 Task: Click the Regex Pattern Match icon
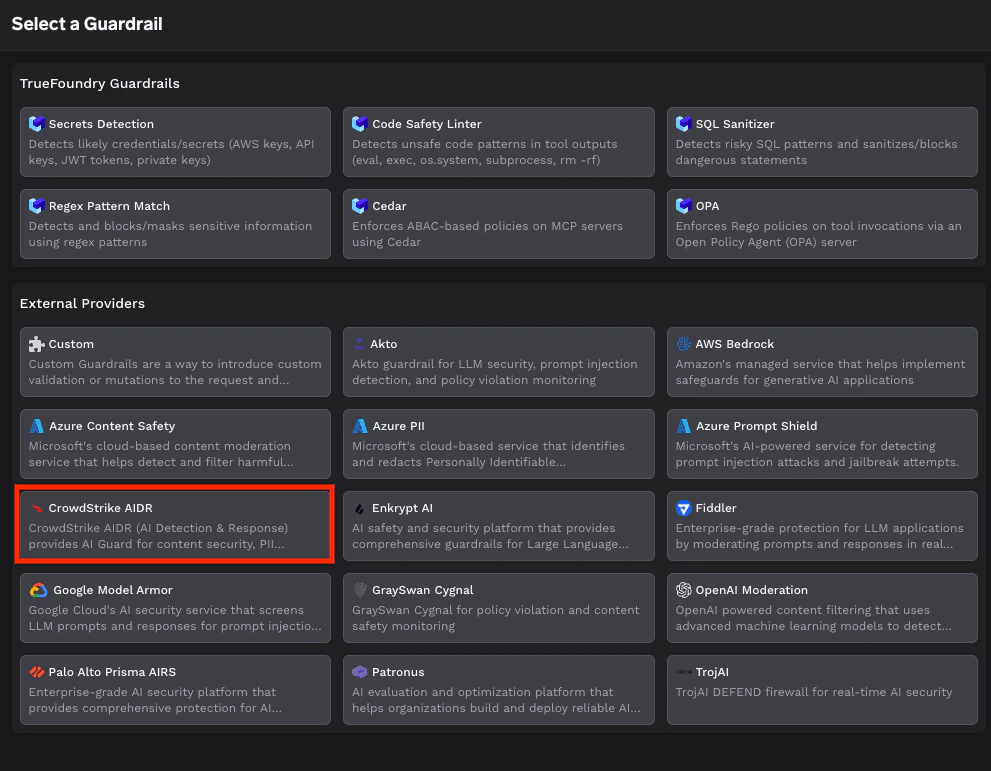pyautogui.click(x=37, y=206)
